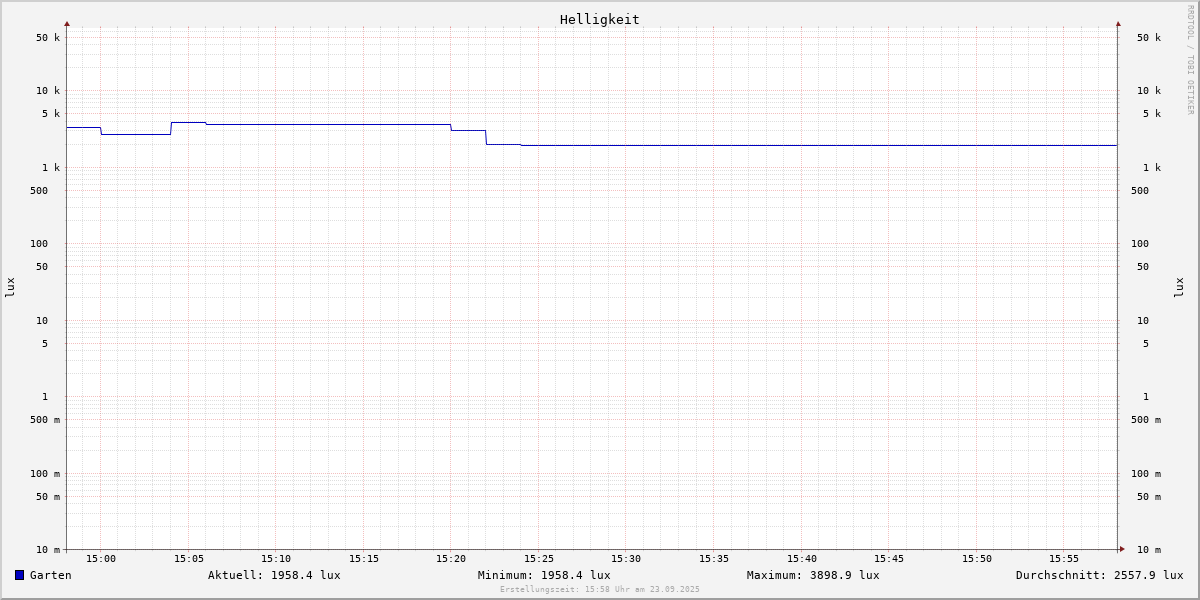
Task: Click the 15:15 time axis label
Action: pyautogui.click(x=364, y=559)
